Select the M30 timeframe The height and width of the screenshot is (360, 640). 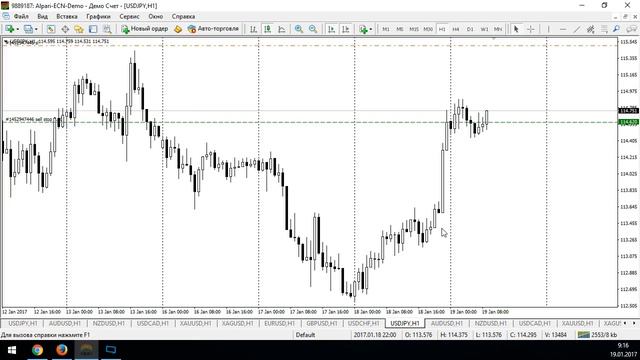click(x=428, y=29)
